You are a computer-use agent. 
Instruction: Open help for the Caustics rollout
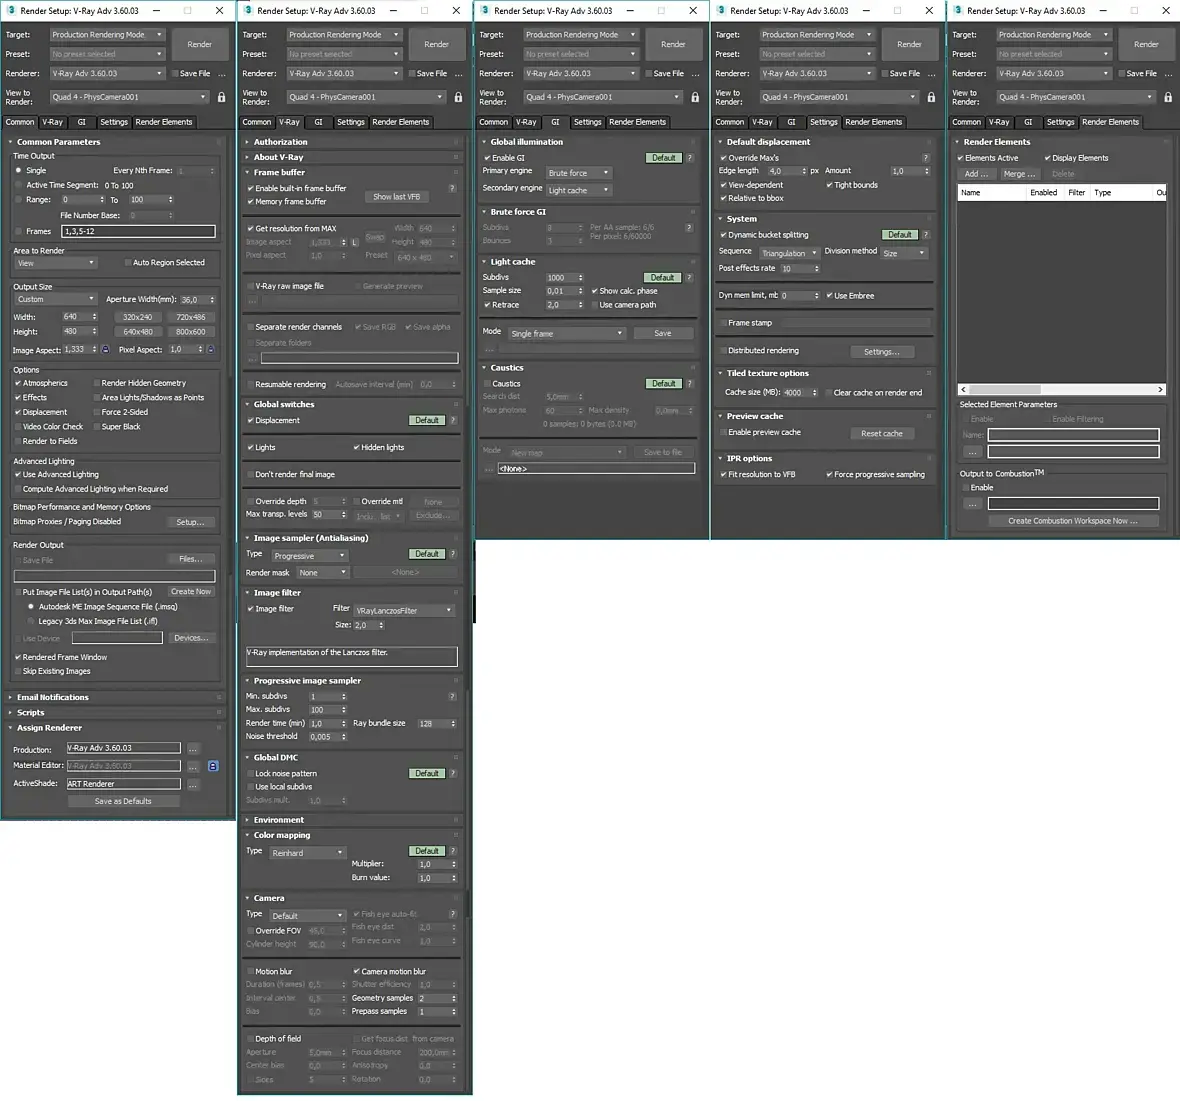[689, 384]
